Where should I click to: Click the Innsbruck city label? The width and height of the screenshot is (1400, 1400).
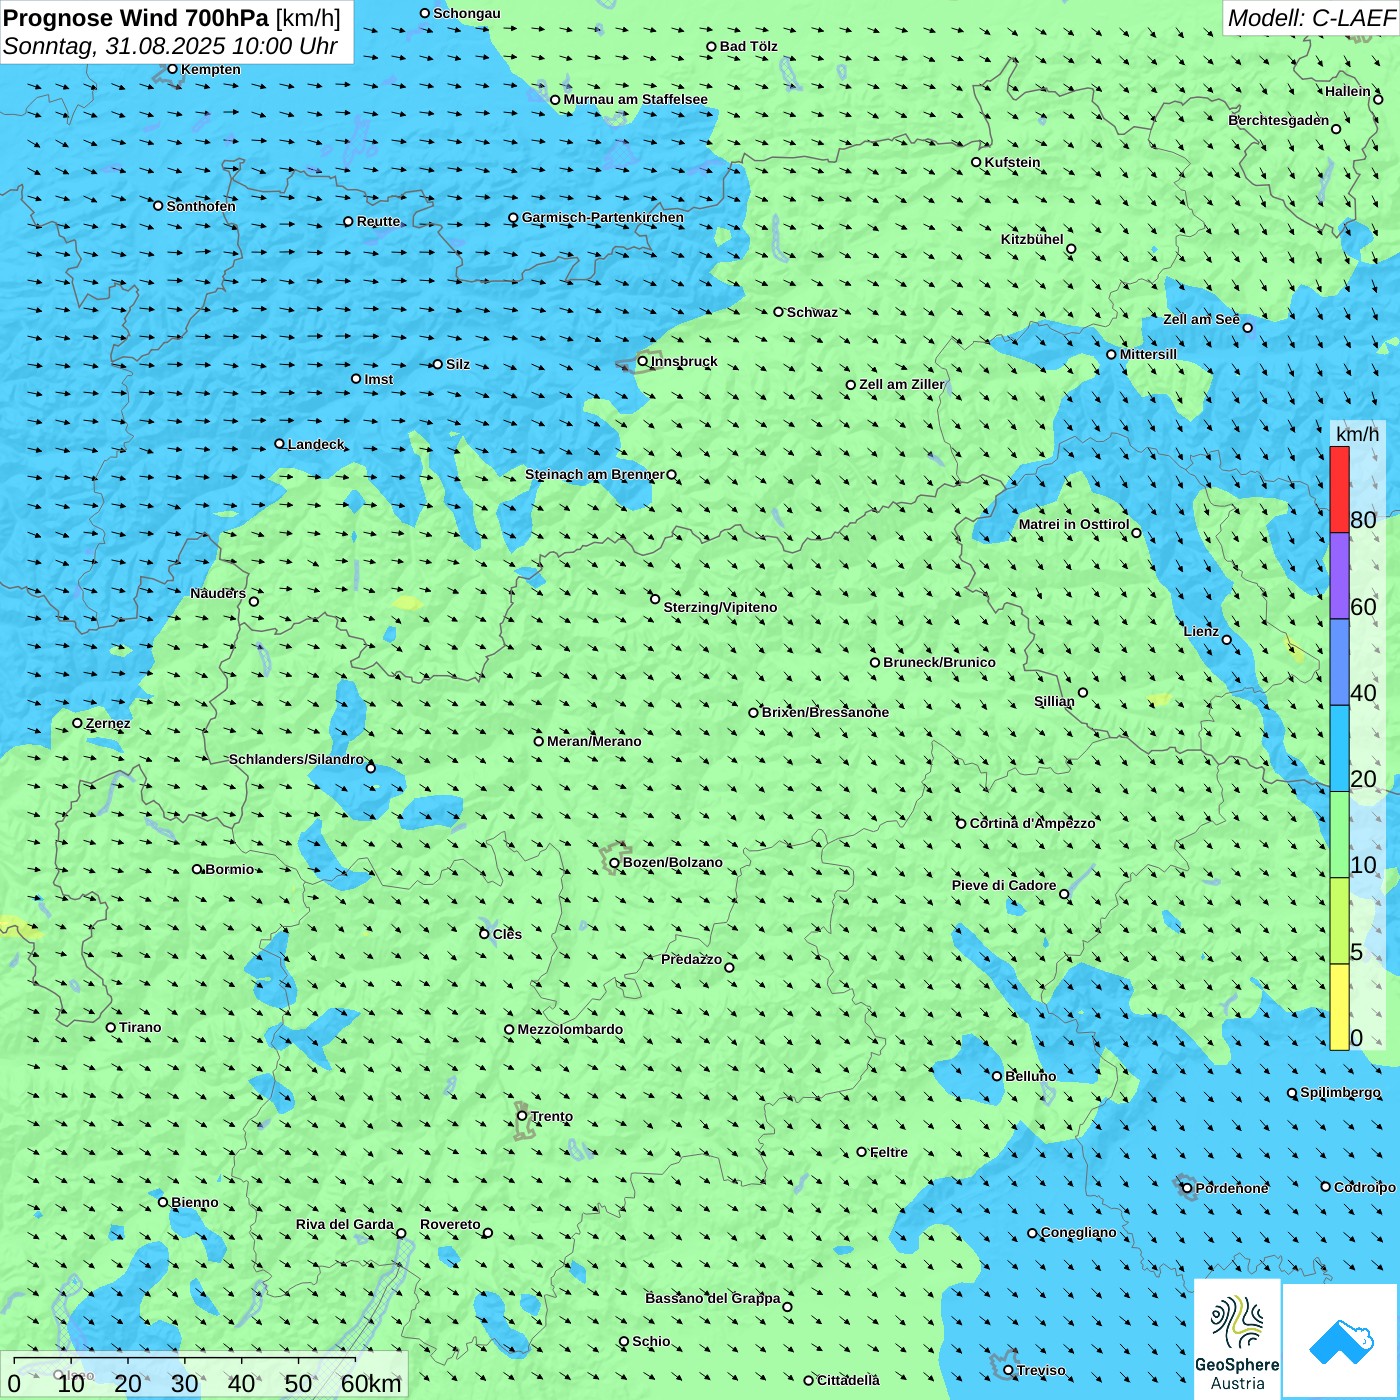pos(684,361)
